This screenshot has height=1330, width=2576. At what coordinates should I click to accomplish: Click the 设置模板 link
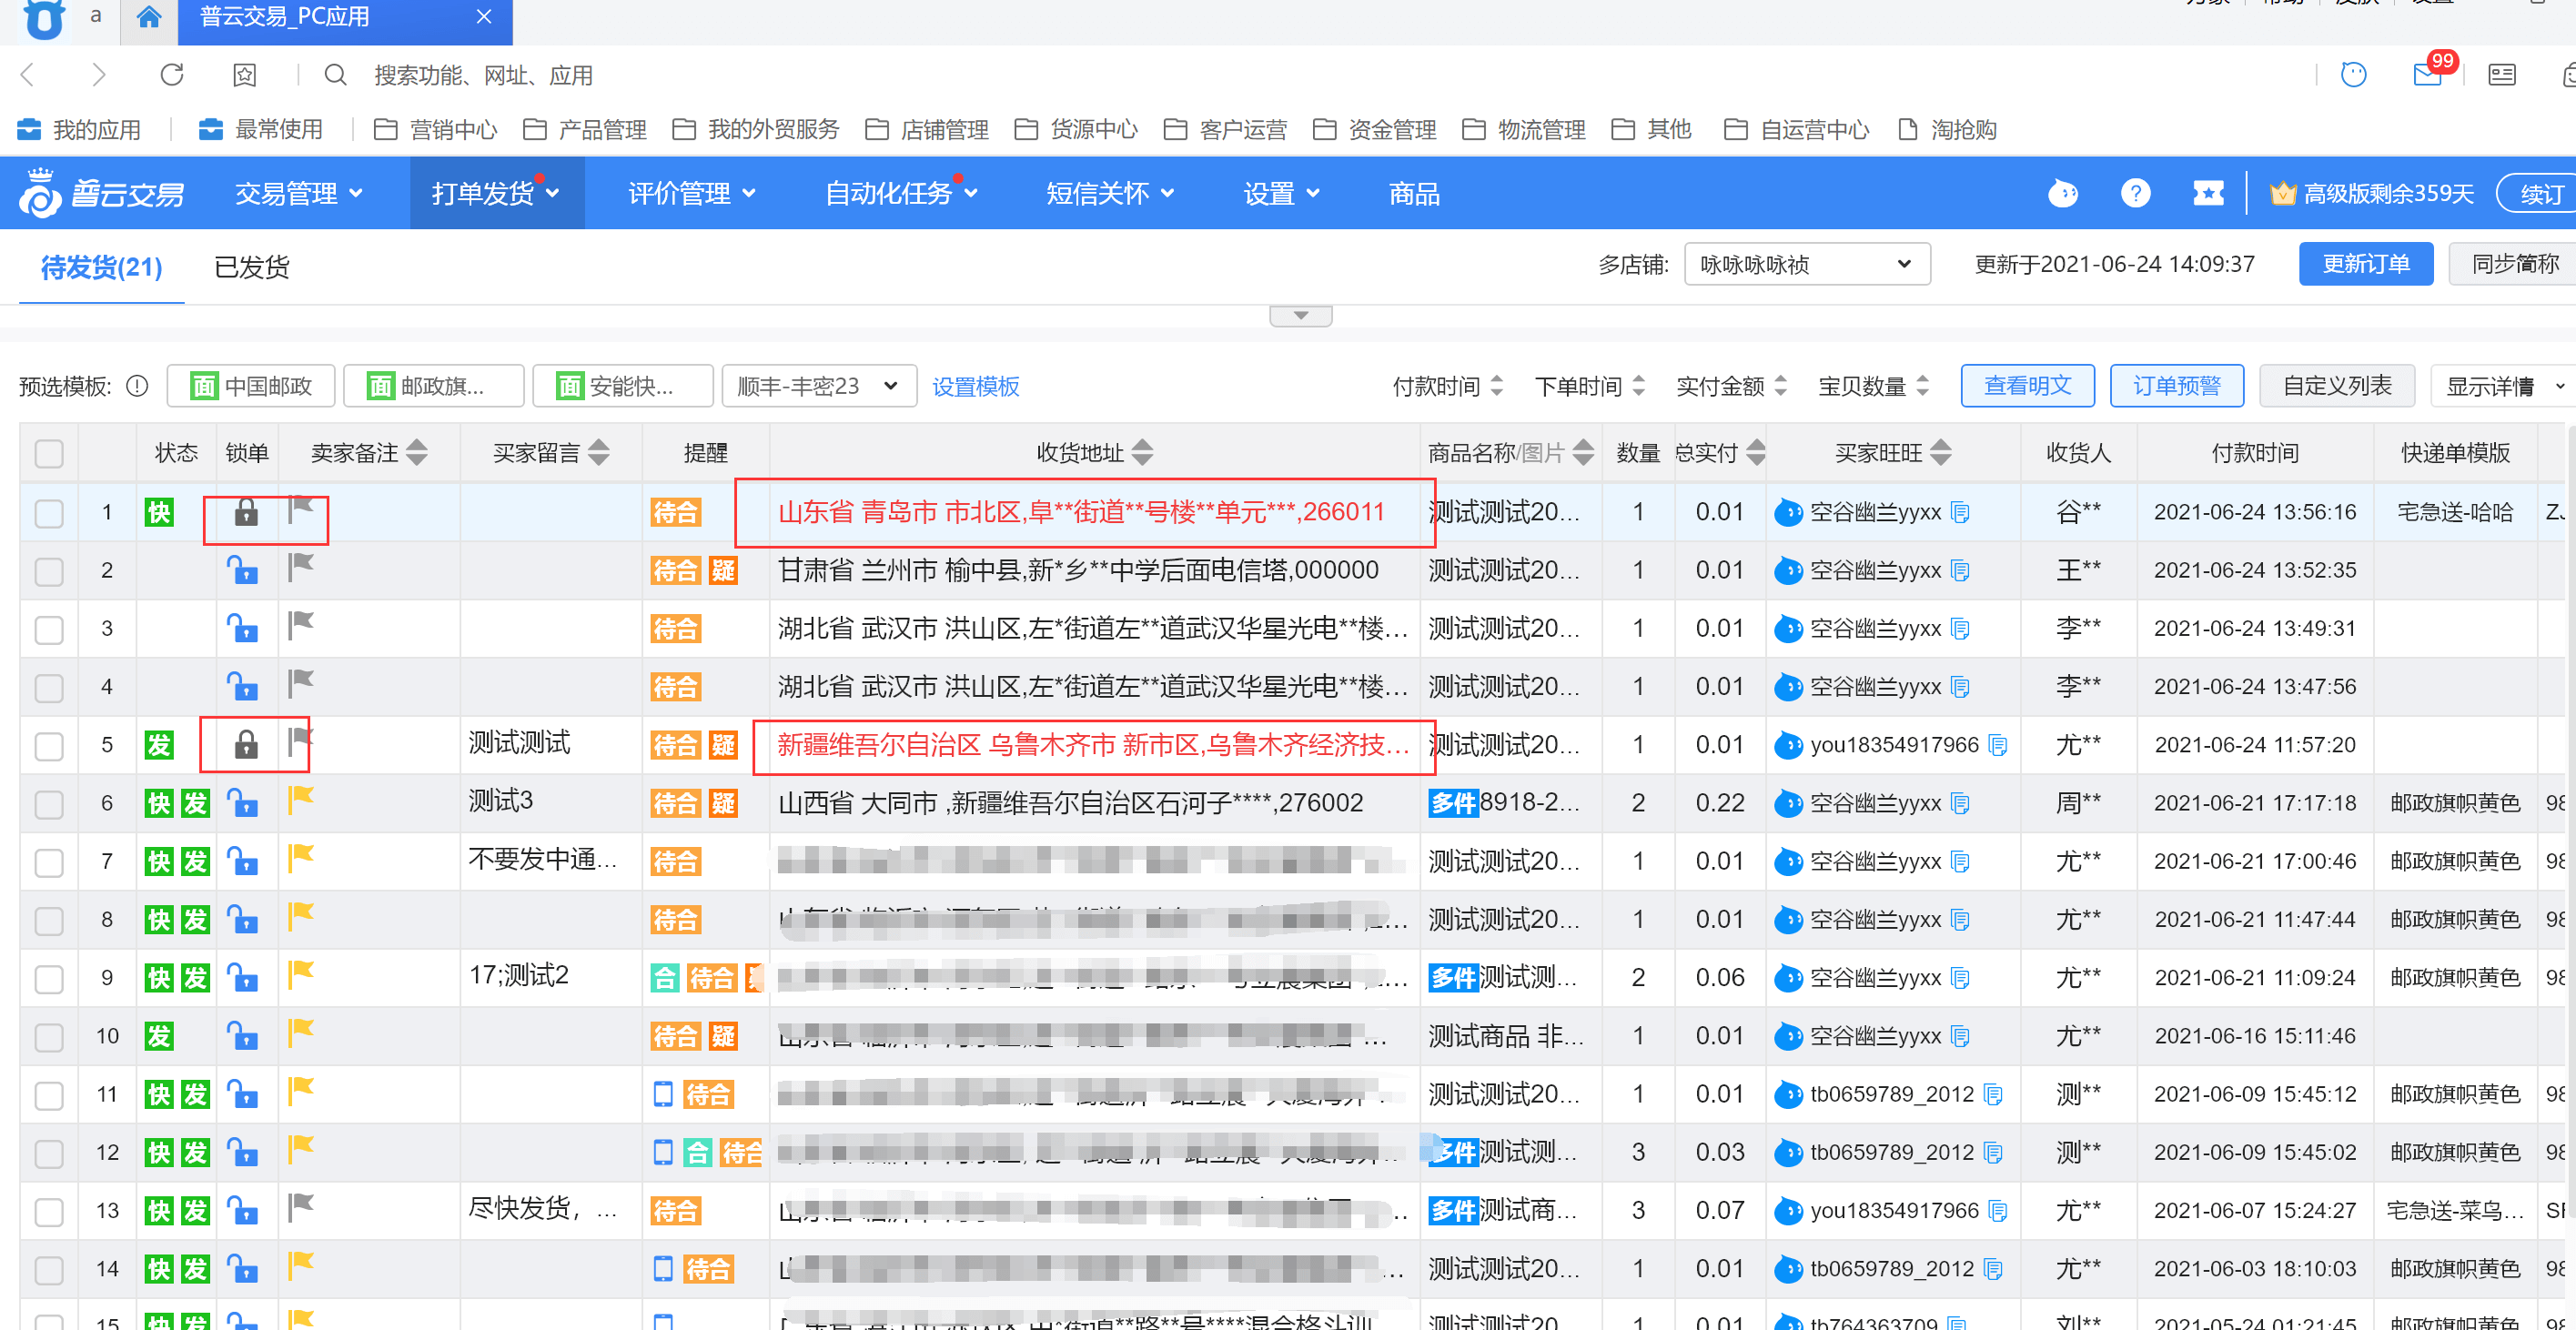point(975,387)
